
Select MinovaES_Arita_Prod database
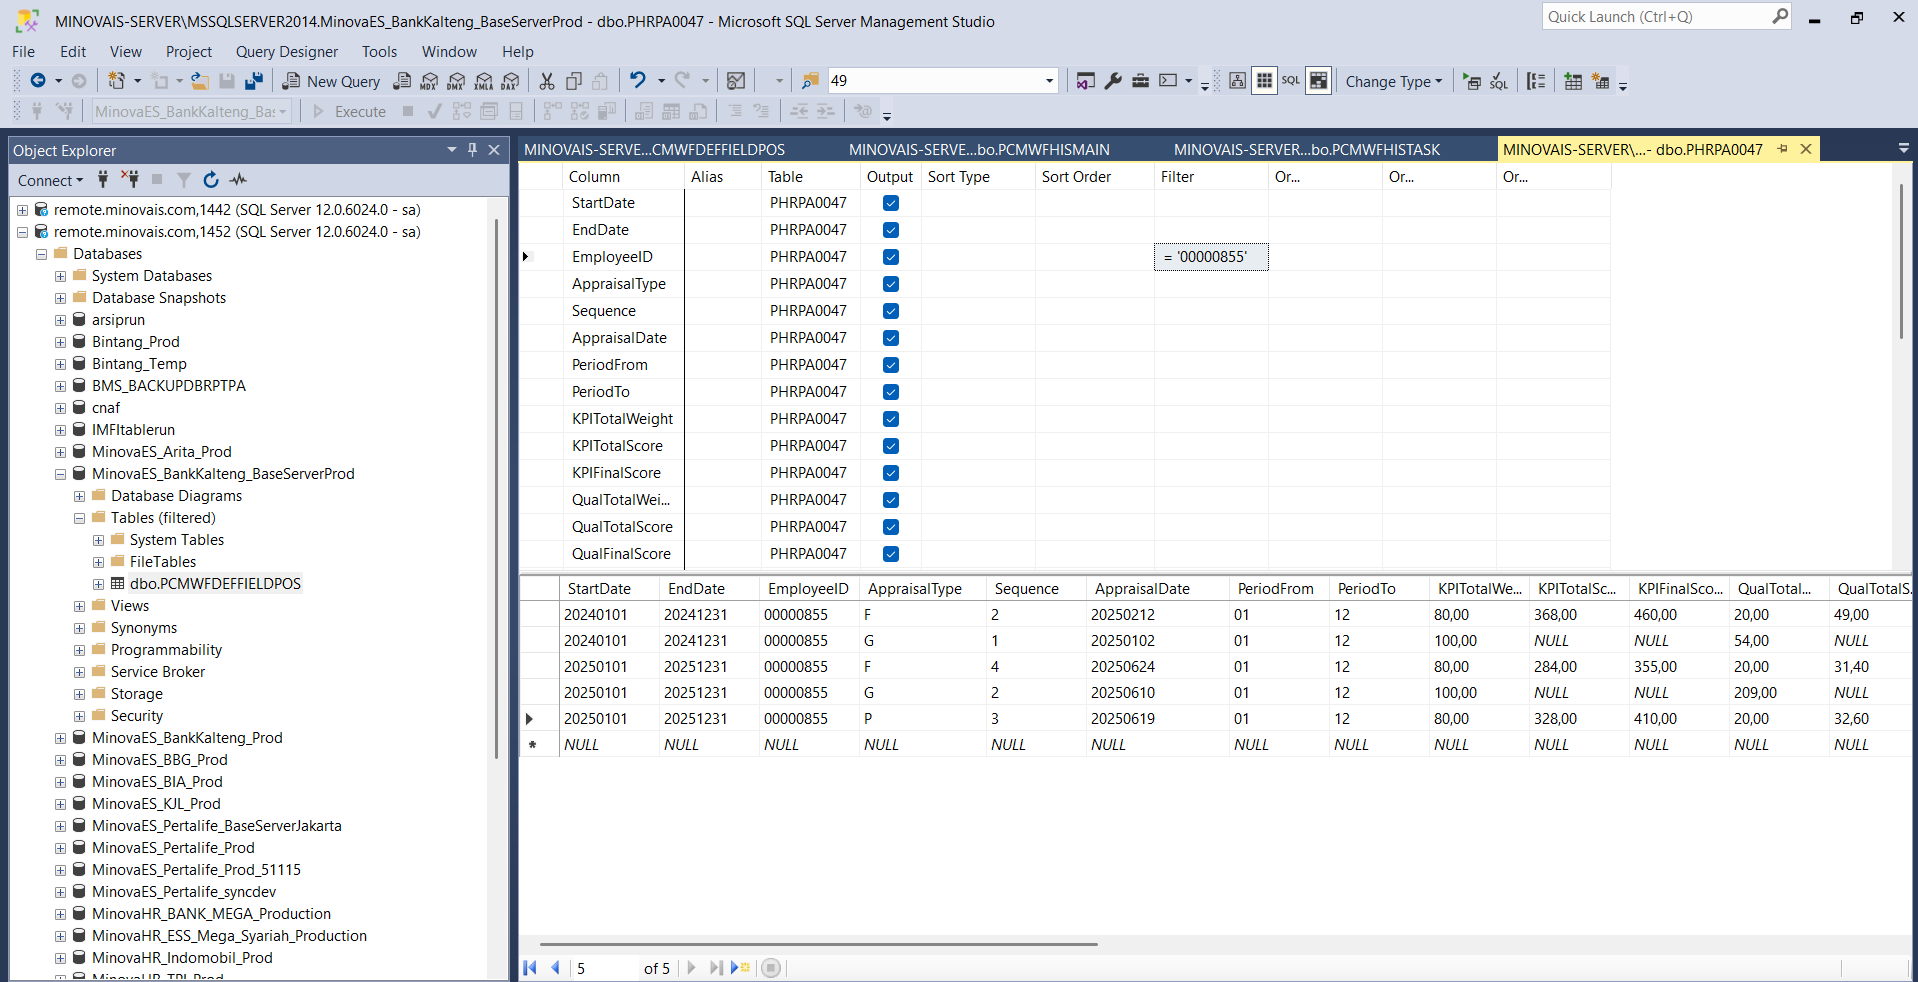tap(161, 452)
